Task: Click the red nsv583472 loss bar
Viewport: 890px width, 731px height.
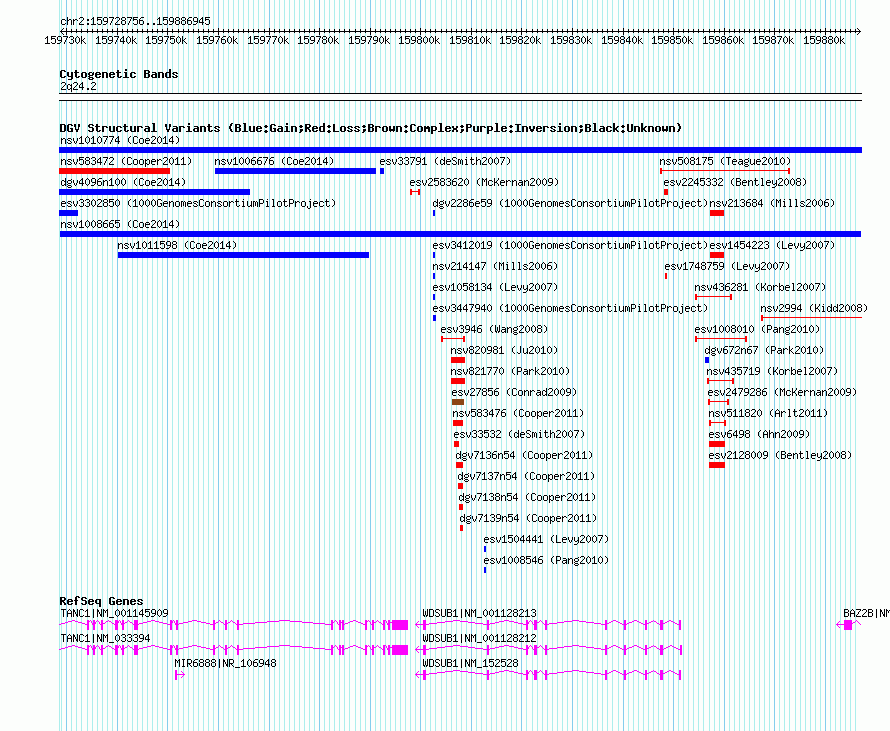Action: 115,171
